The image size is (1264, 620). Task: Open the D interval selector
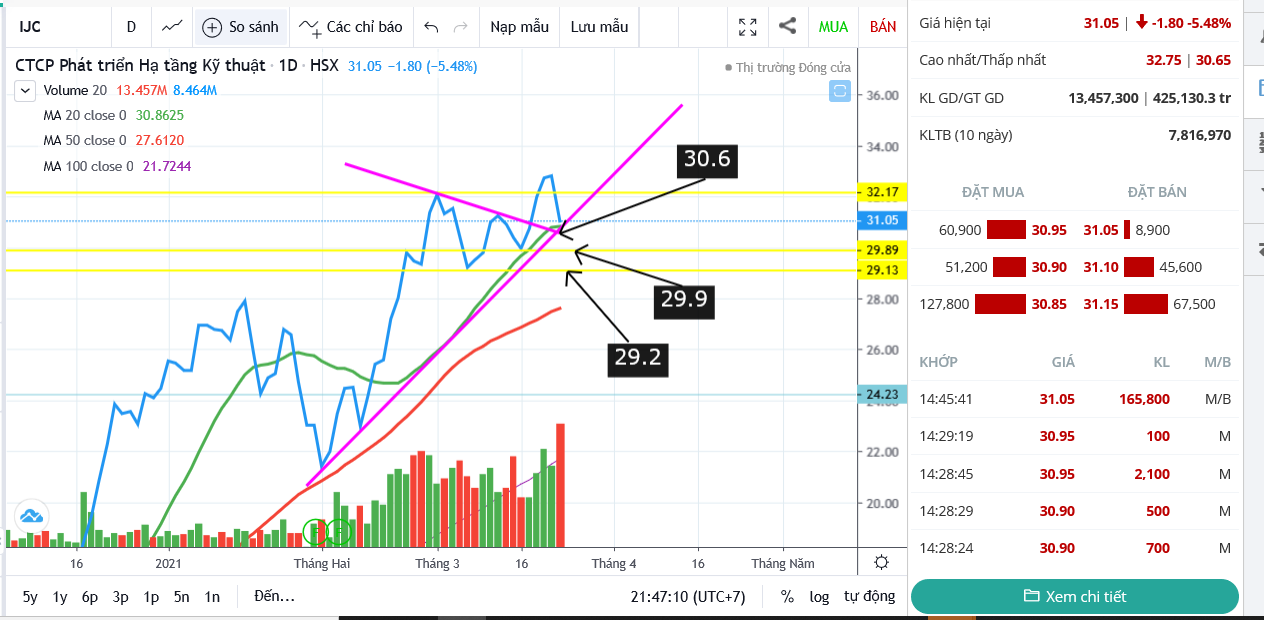pos(131,27)
